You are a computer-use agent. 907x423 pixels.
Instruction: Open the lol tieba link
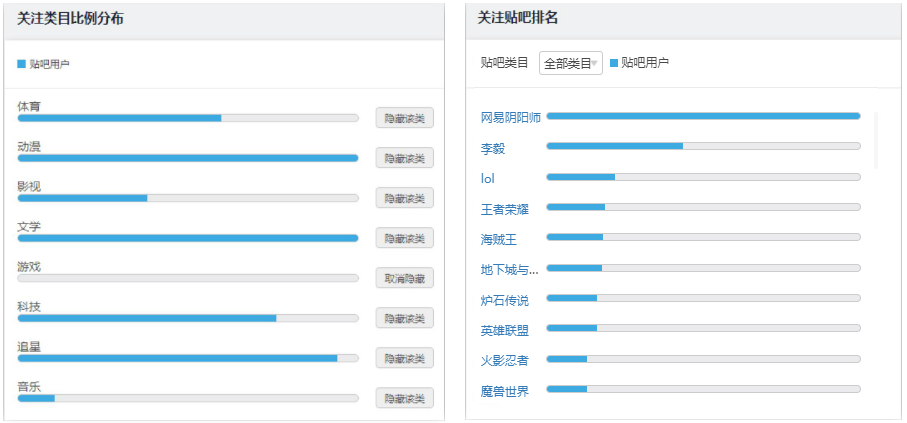(x=488, y=179)
